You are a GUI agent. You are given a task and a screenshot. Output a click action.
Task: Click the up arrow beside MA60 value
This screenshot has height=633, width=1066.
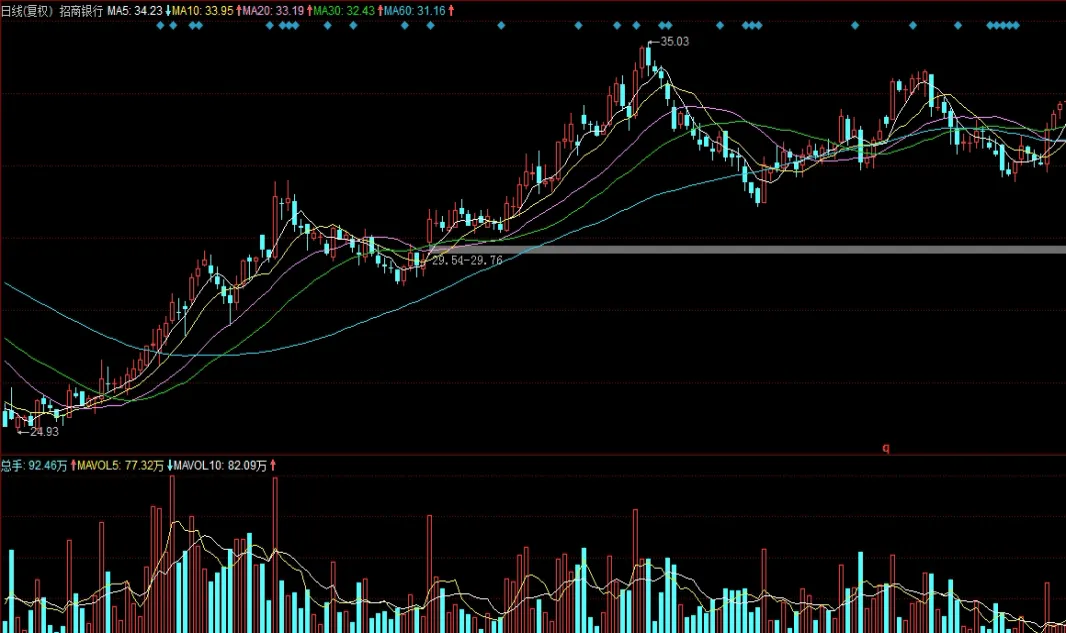[x=449, y=9]
